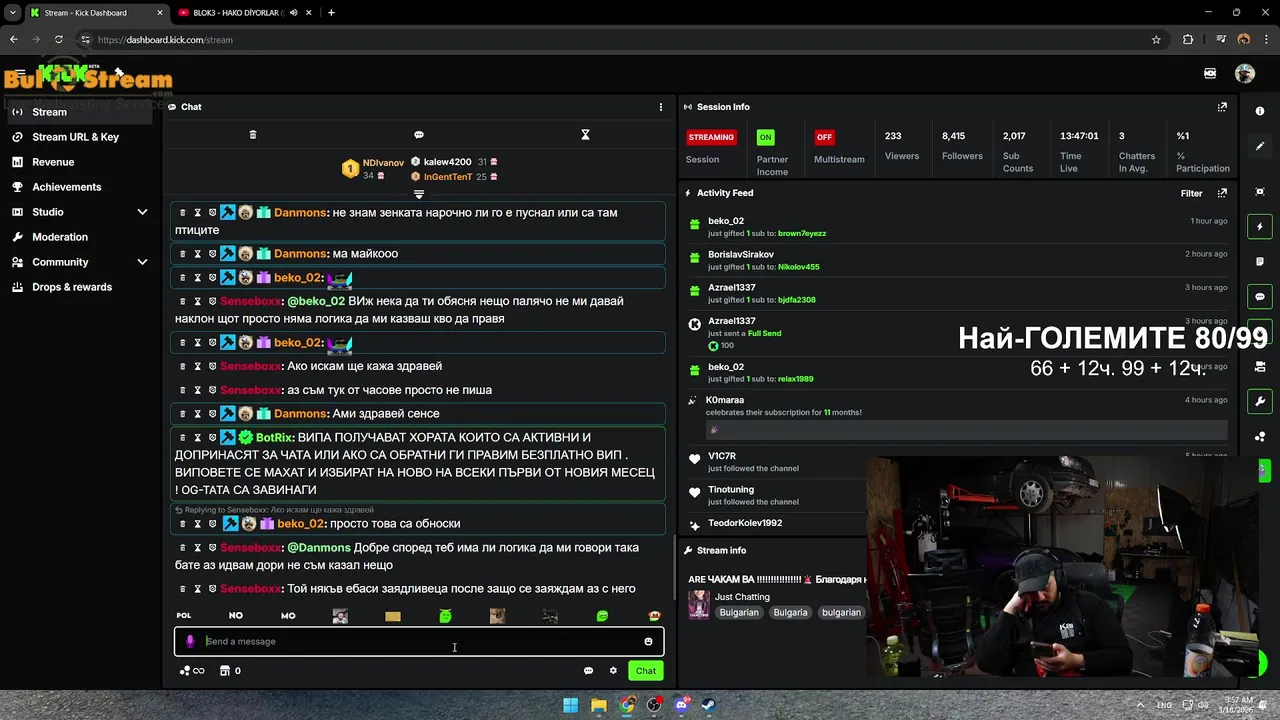Viewport: 1280px width, 720px height.
Task: Expand Community submenu chevron
Action: pyautogui.click(x=142, y=262)
